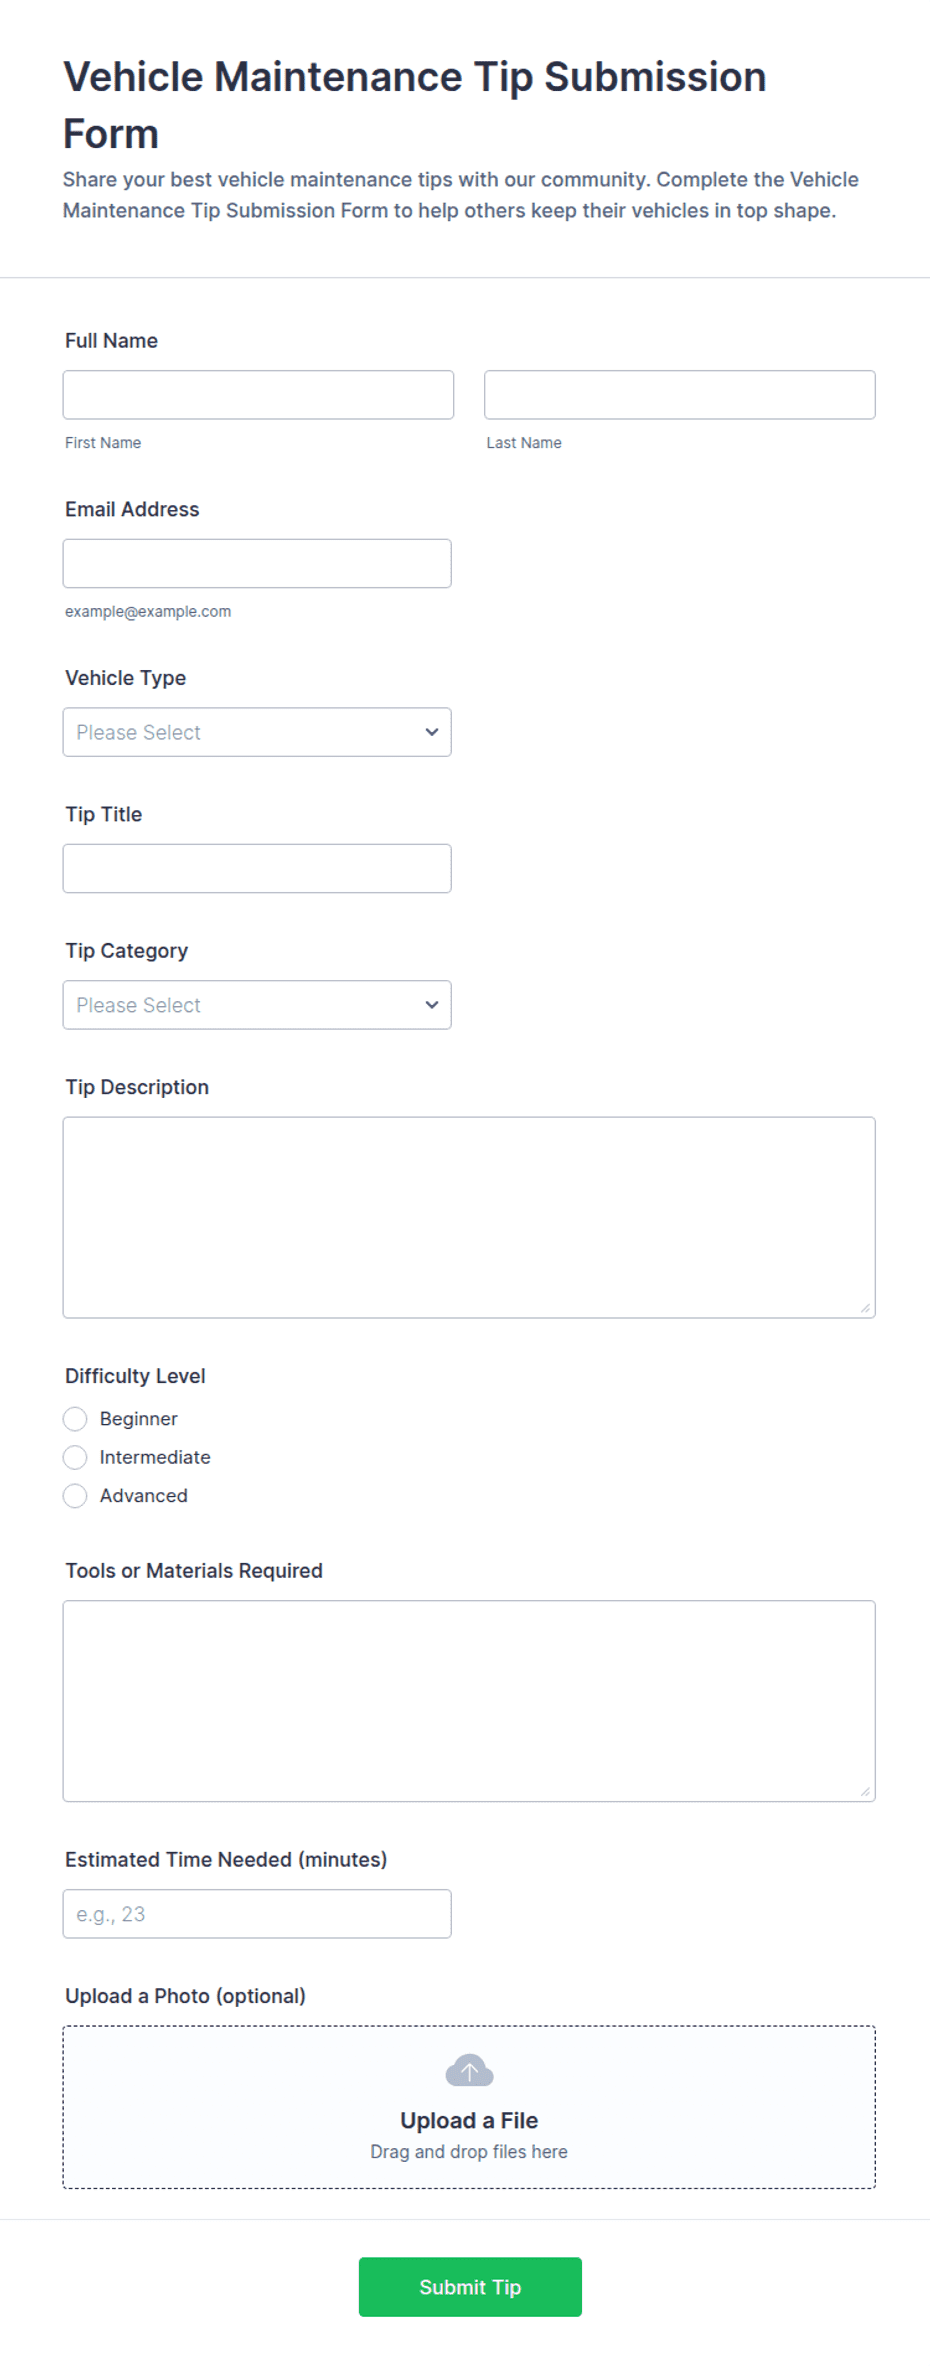This screenshot has width=930, height=2366.
Task: Click the Tip Description resize handle
Action: click(865, 1308)
